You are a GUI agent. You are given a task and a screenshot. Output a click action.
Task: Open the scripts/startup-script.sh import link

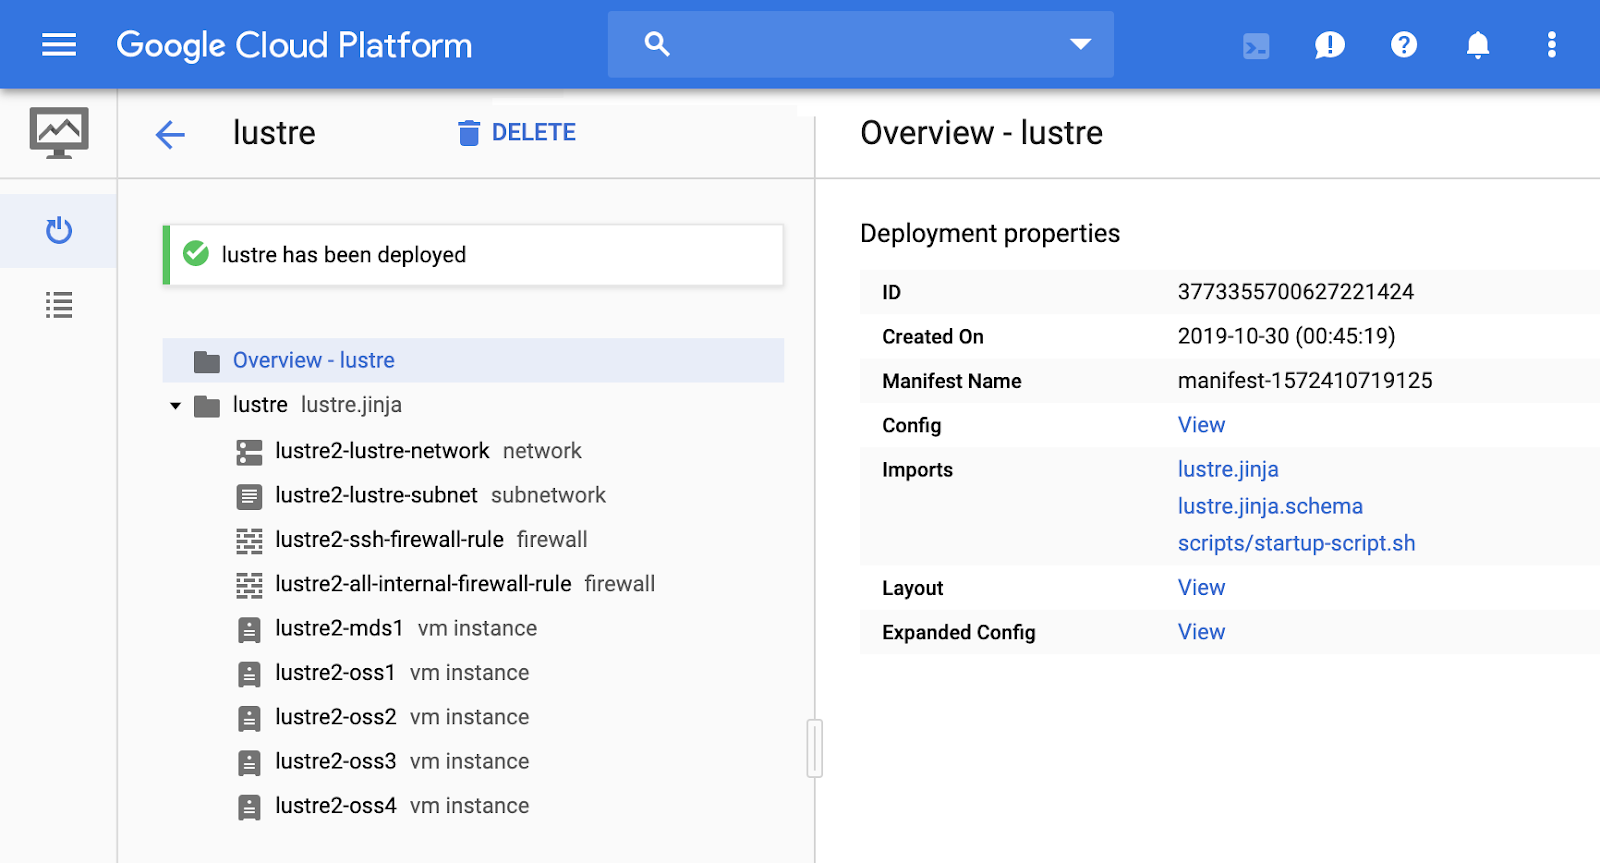1296,543
